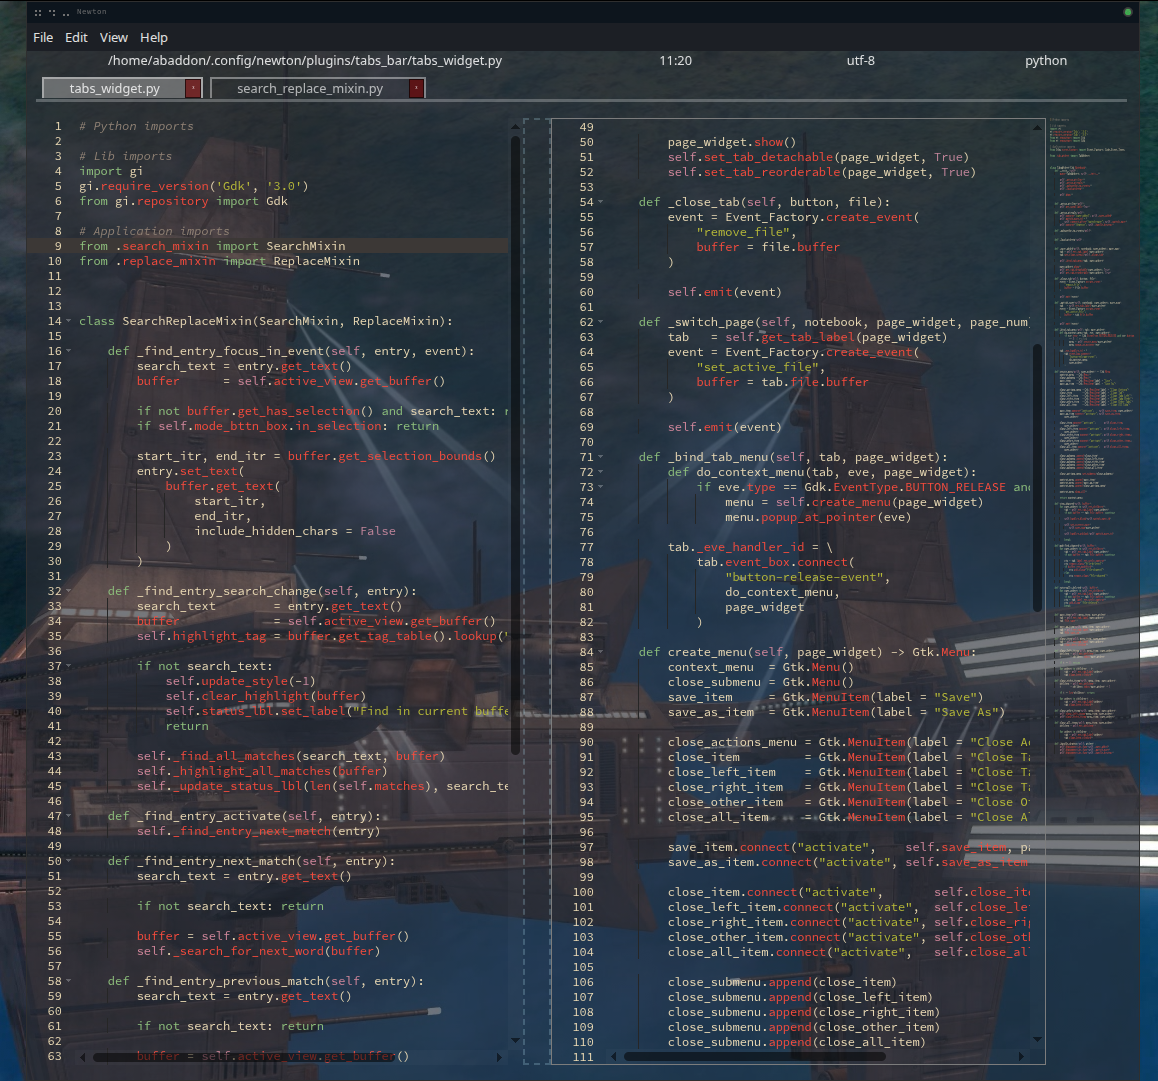
Task: Fold the _find_entry_focus_in_event method
Action: (x=68, y=351)
